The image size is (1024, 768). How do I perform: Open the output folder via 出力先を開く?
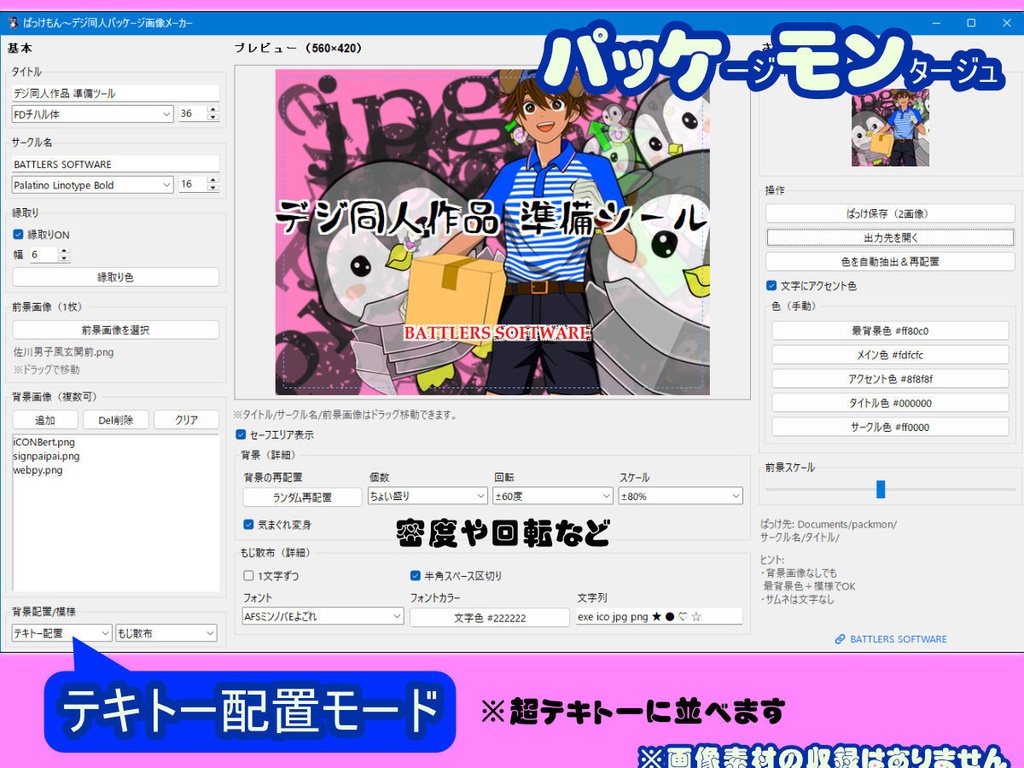coord(889,239)
